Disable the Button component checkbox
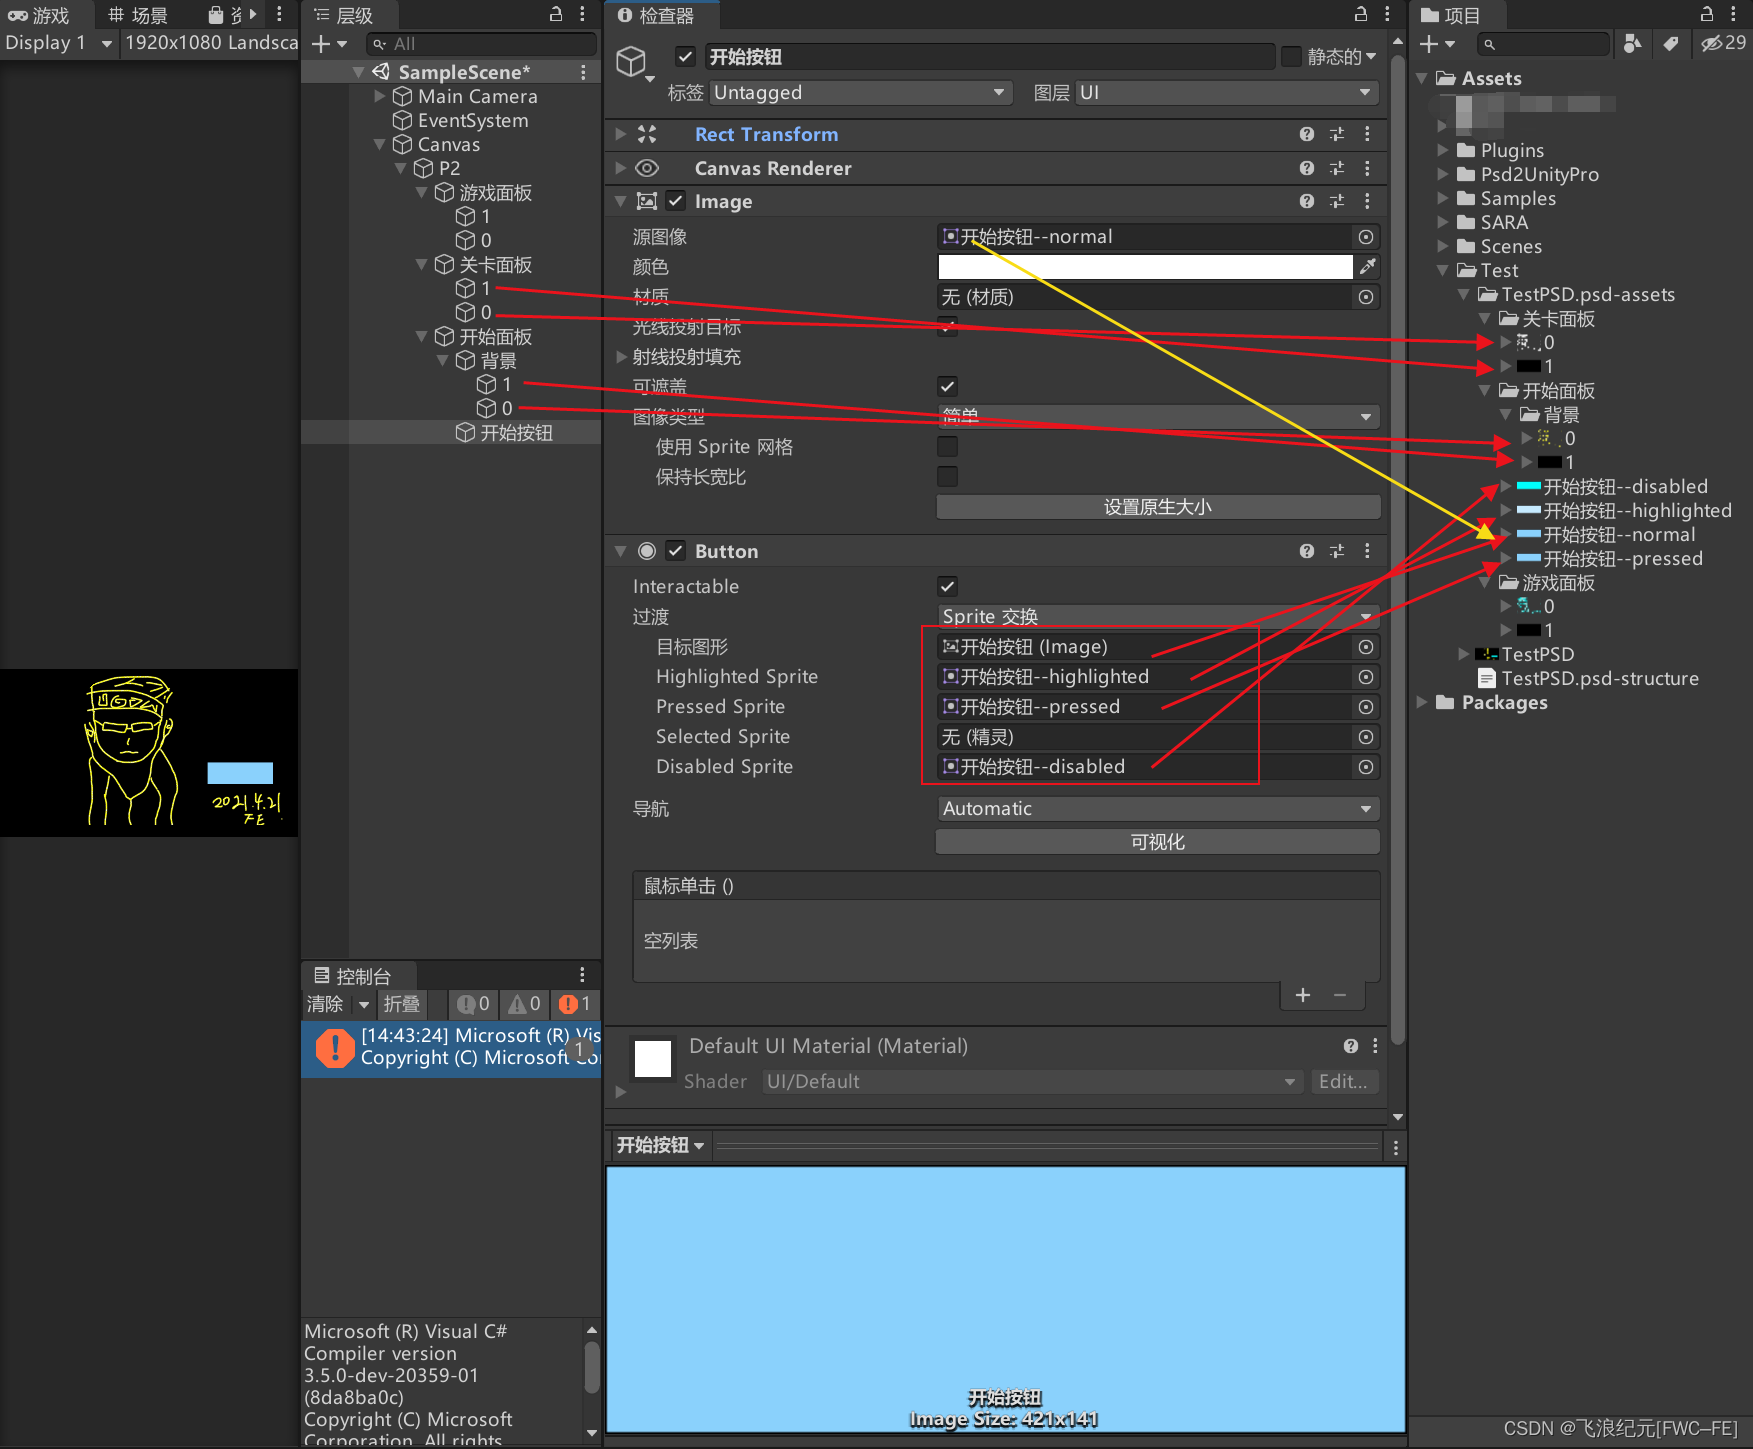This screenshot has height=1449, width=1753. pos(676,551)
